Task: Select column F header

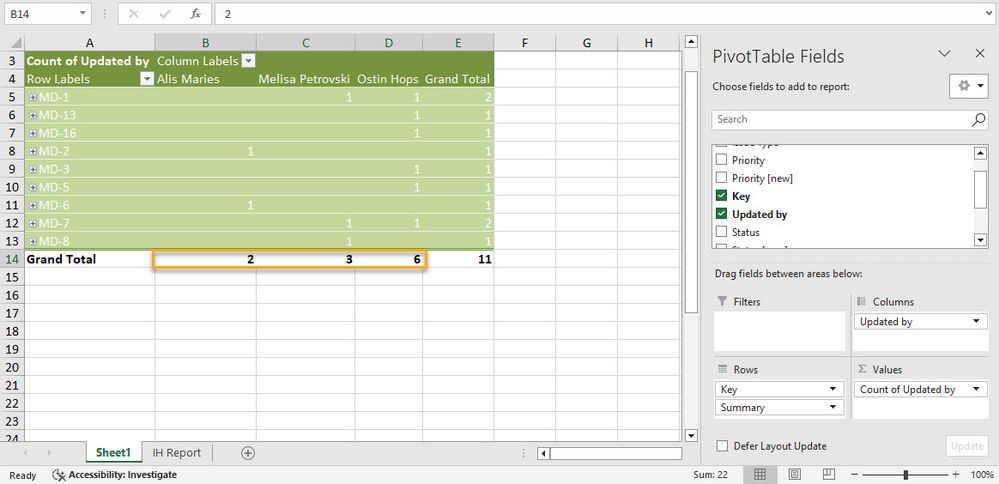Action: (524, 43)
